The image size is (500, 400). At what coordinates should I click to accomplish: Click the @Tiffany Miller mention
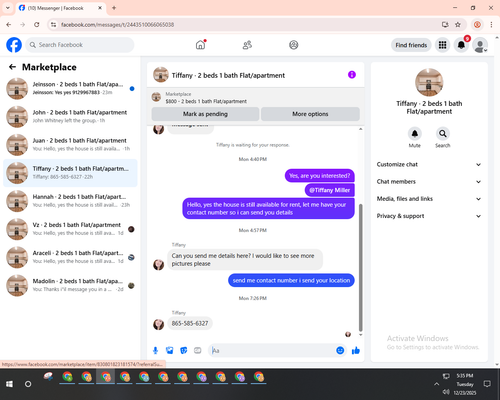[x=330, y=190]
